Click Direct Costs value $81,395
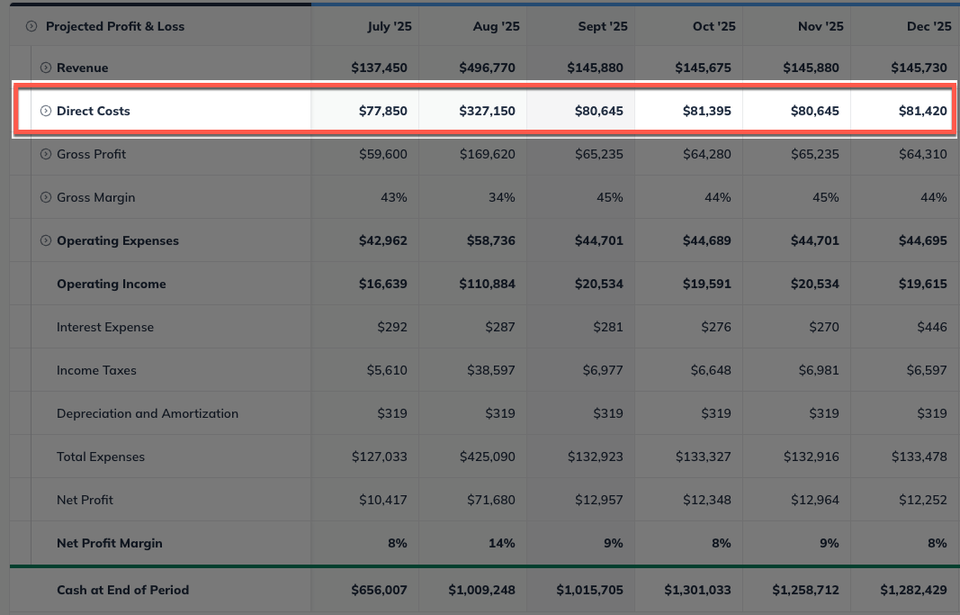Image resolution: width=960 pixels, height=615 pixels. point(707,111)
